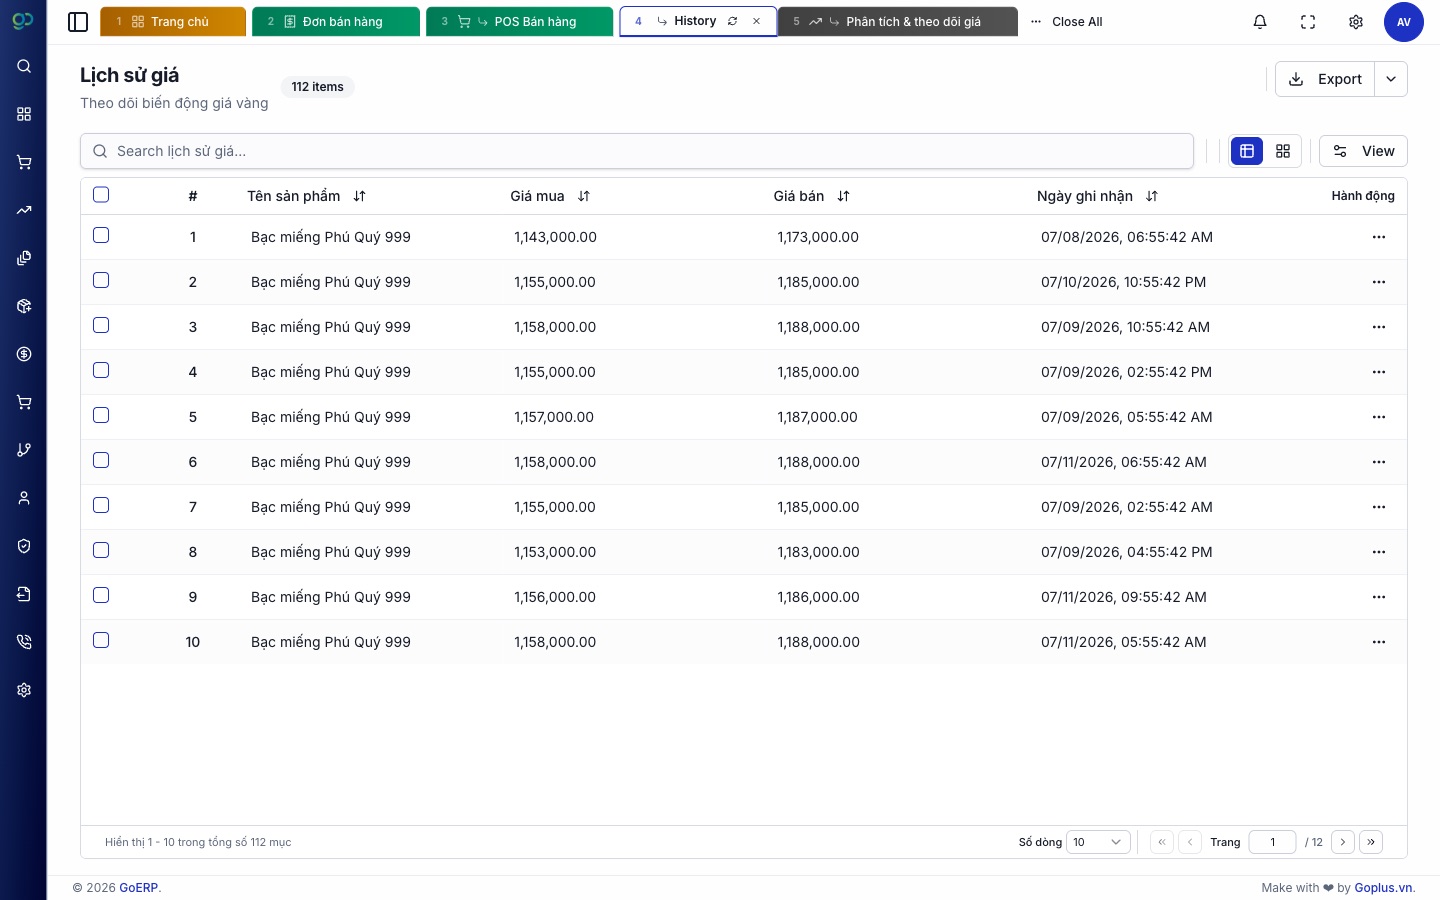This screenshot has width=1440, height=900.
Task: Open the Số dòng rows-per-page dropdown
Action: [1098, 842]
